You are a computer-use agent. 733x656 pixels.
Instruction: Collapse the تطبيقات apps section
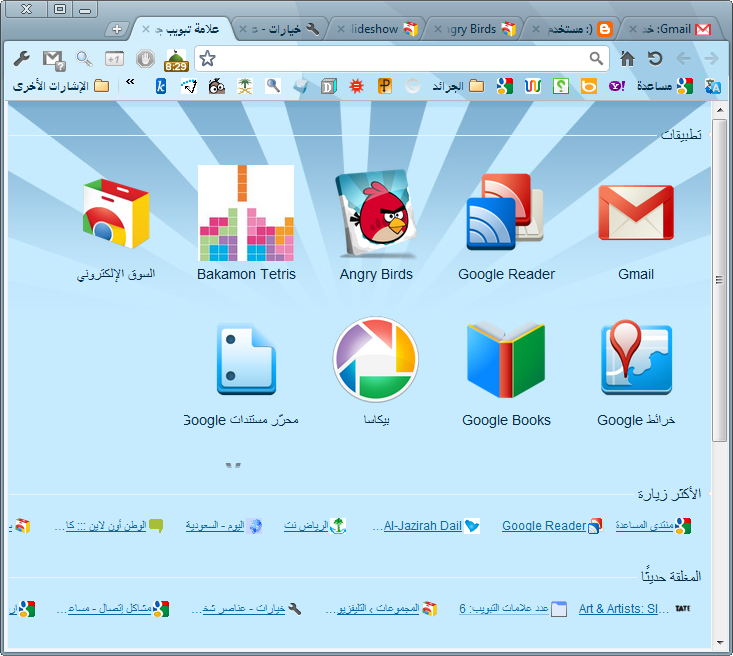click(681, 135)
